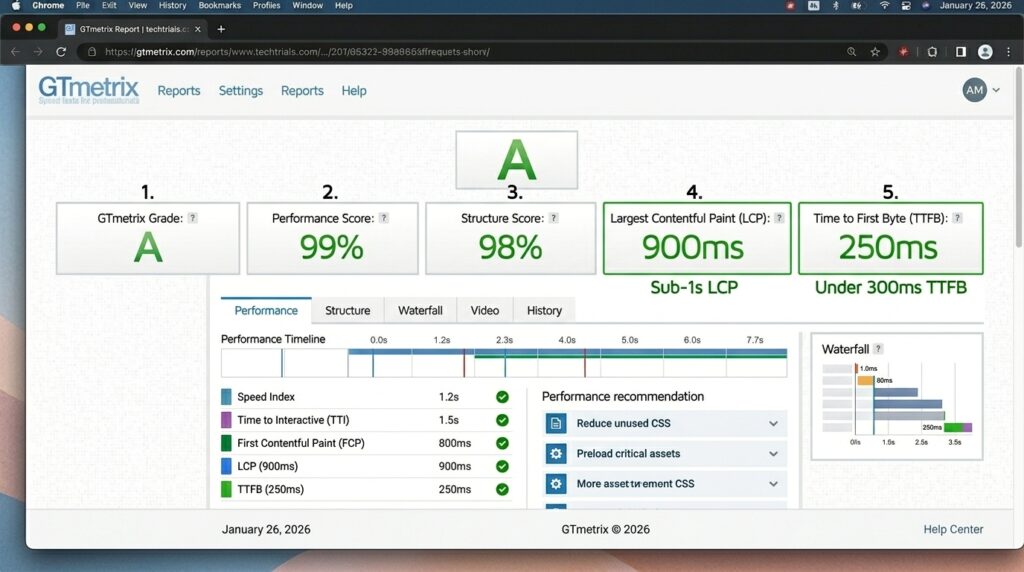
Task: Click Wi-Fi icon in menu bar
Action: pyautogui.click(x=884, y=5)
